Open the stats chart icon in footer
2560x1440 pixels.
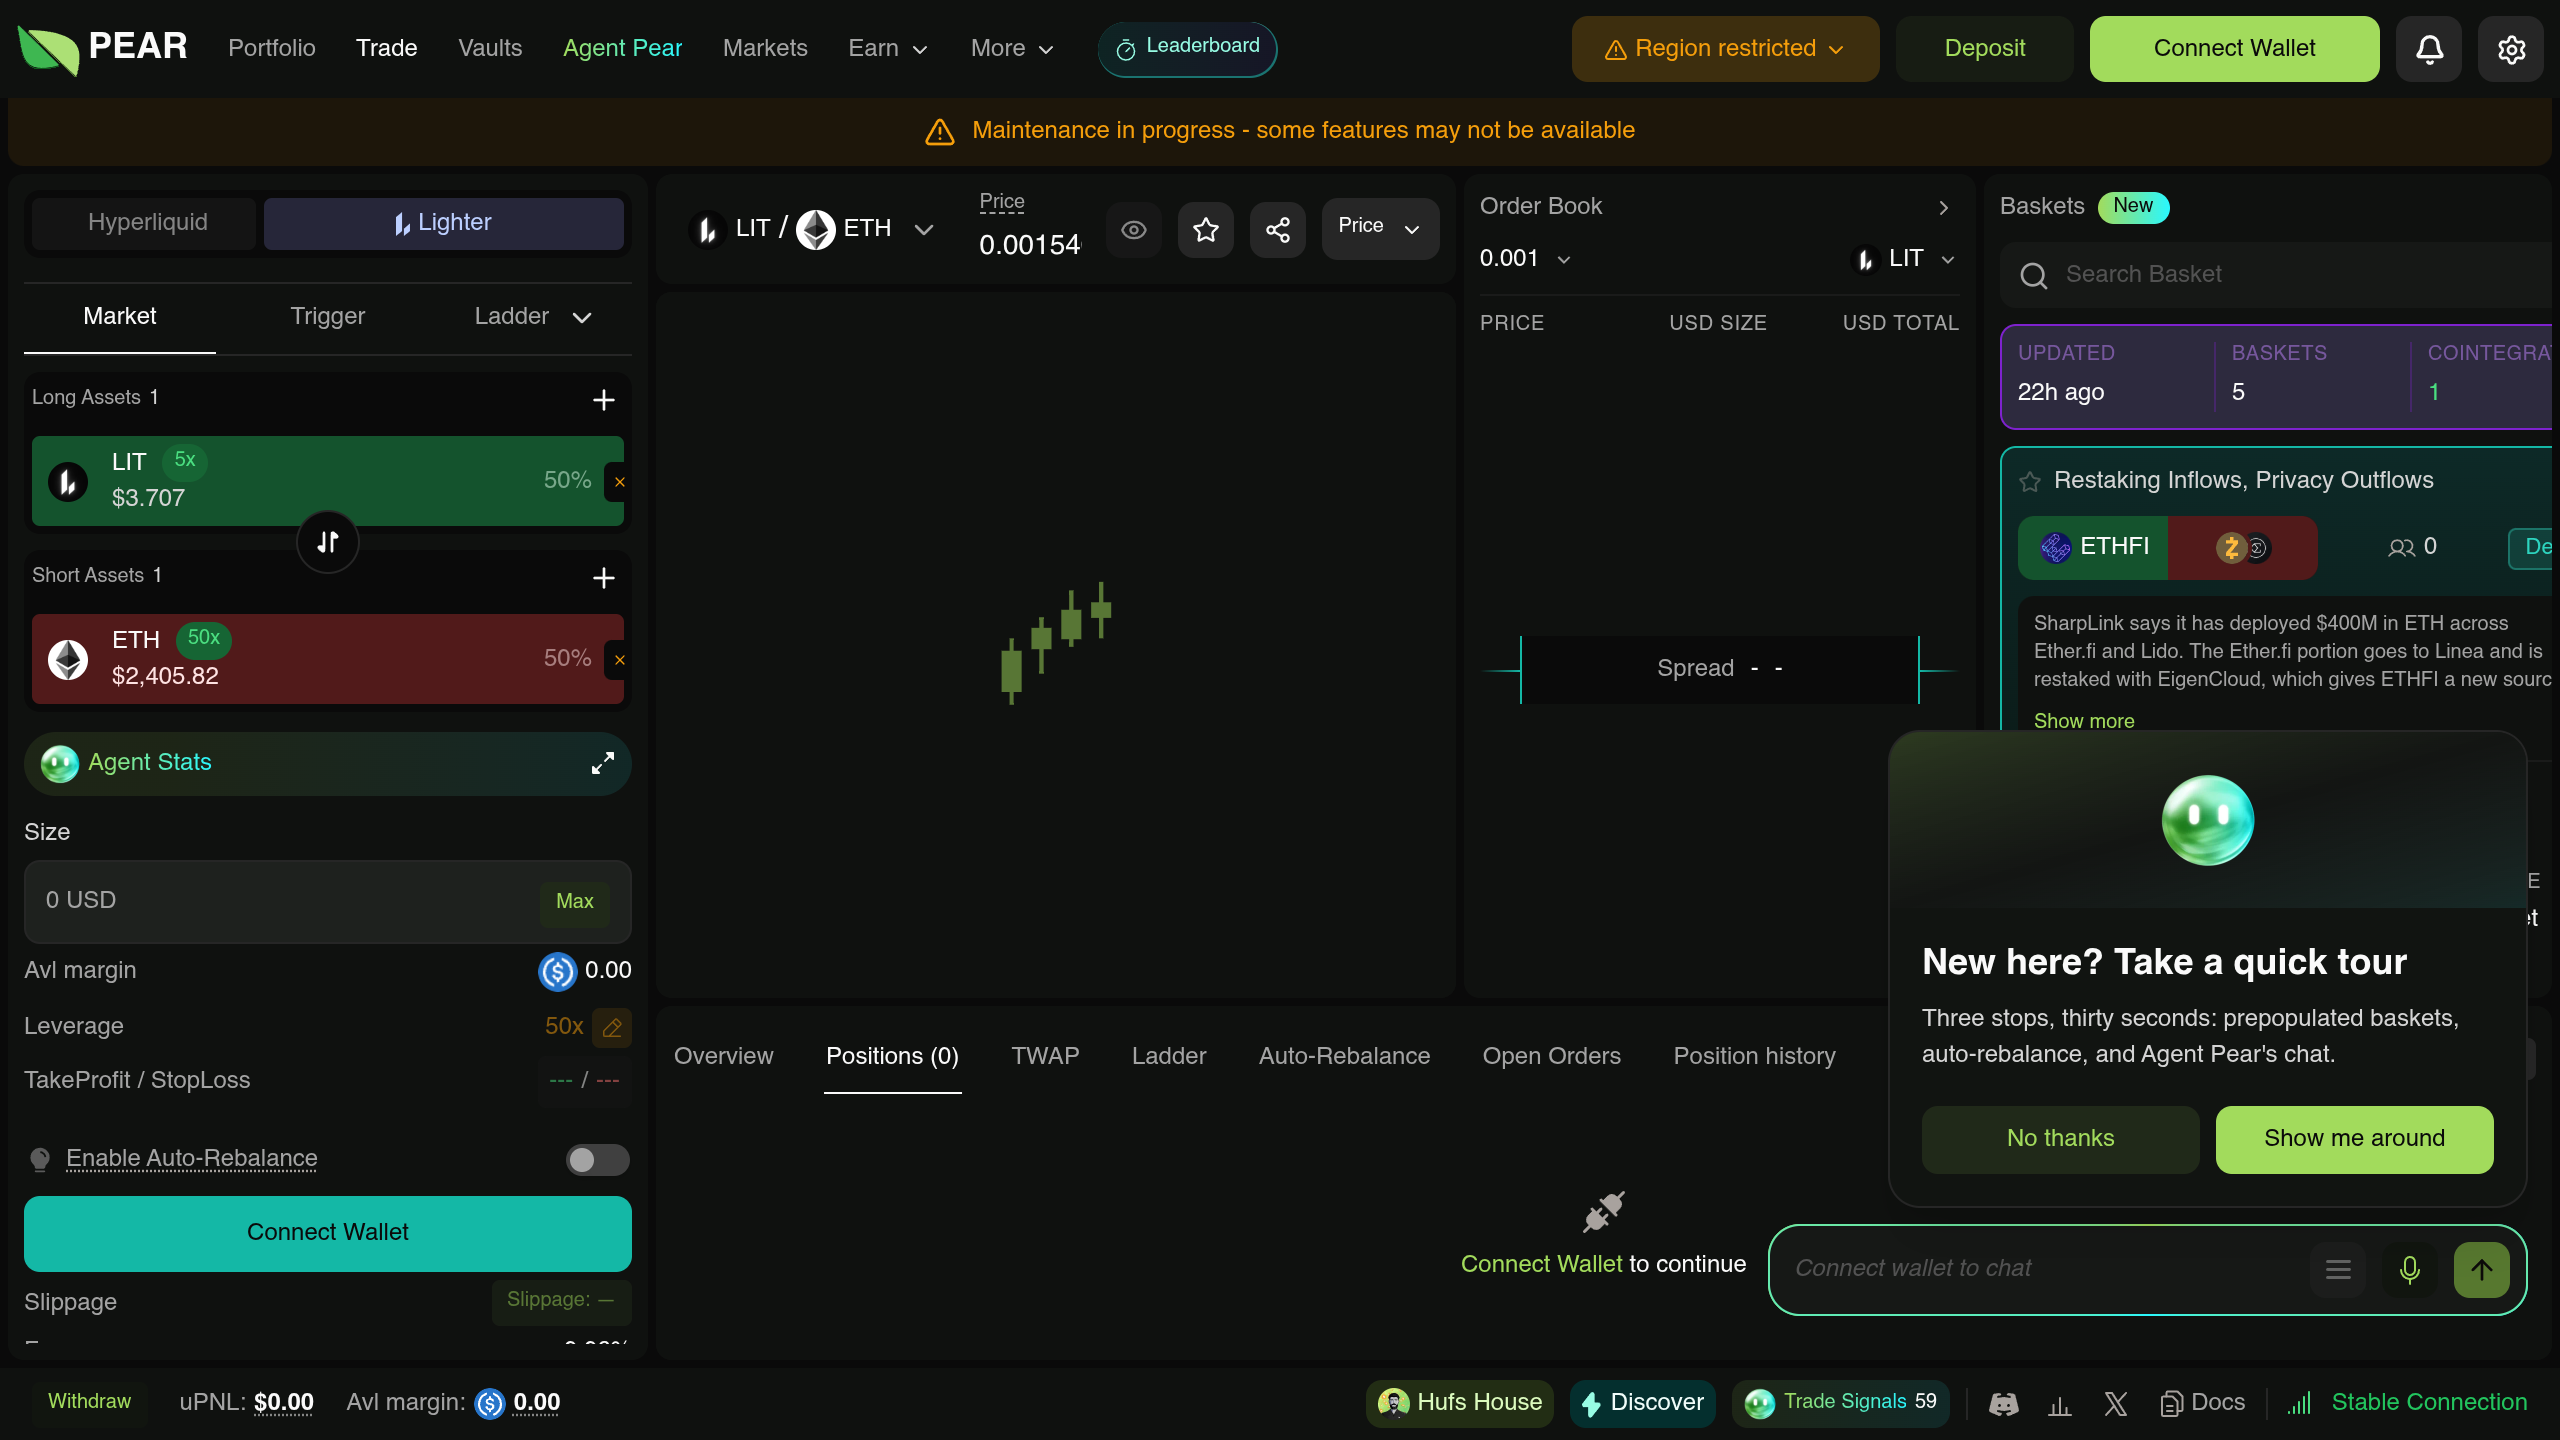(x=2059, y=1404)
